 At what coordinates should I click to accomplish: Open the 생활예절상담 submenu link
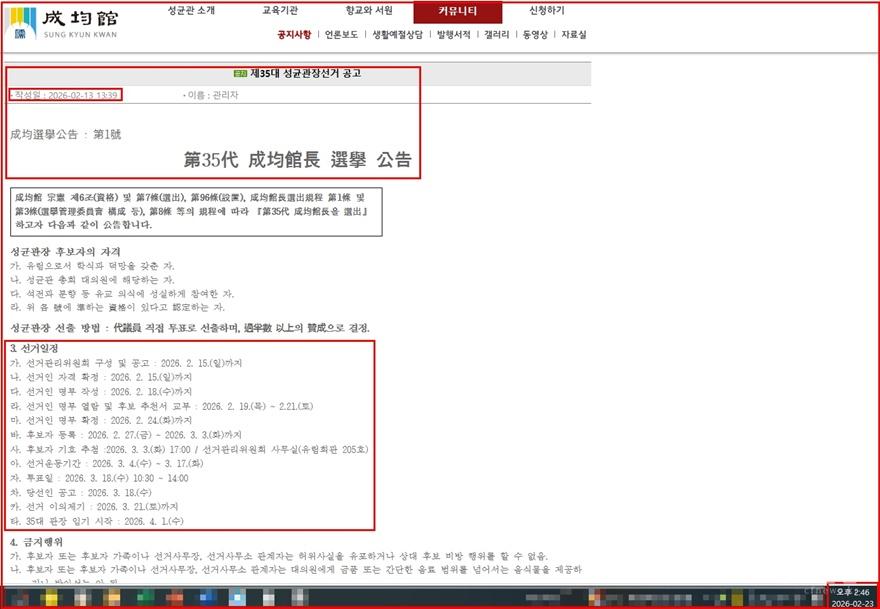pos(397,35)
